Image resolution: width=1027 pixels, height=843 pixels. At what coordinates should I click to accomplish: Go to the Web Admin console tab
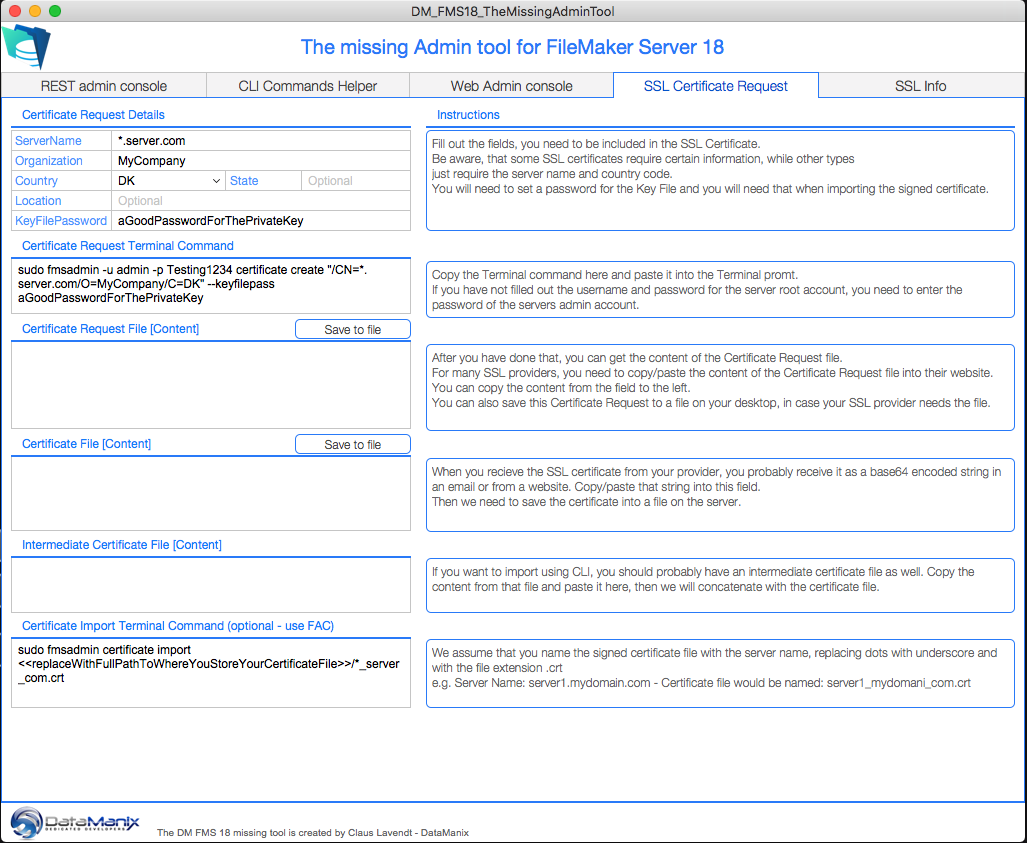[512, 86]
